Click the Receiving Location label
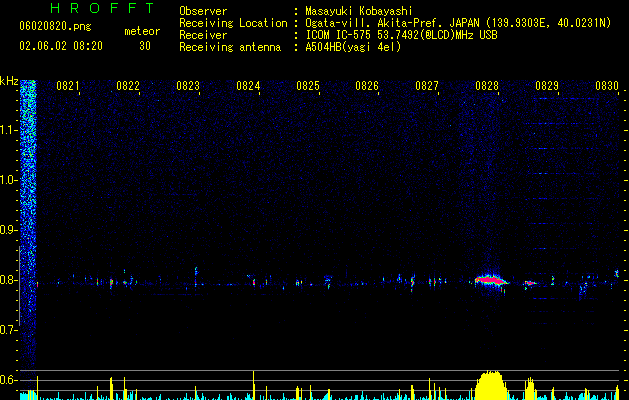Viewport: 629px width, 400px height. coord(233,23)
